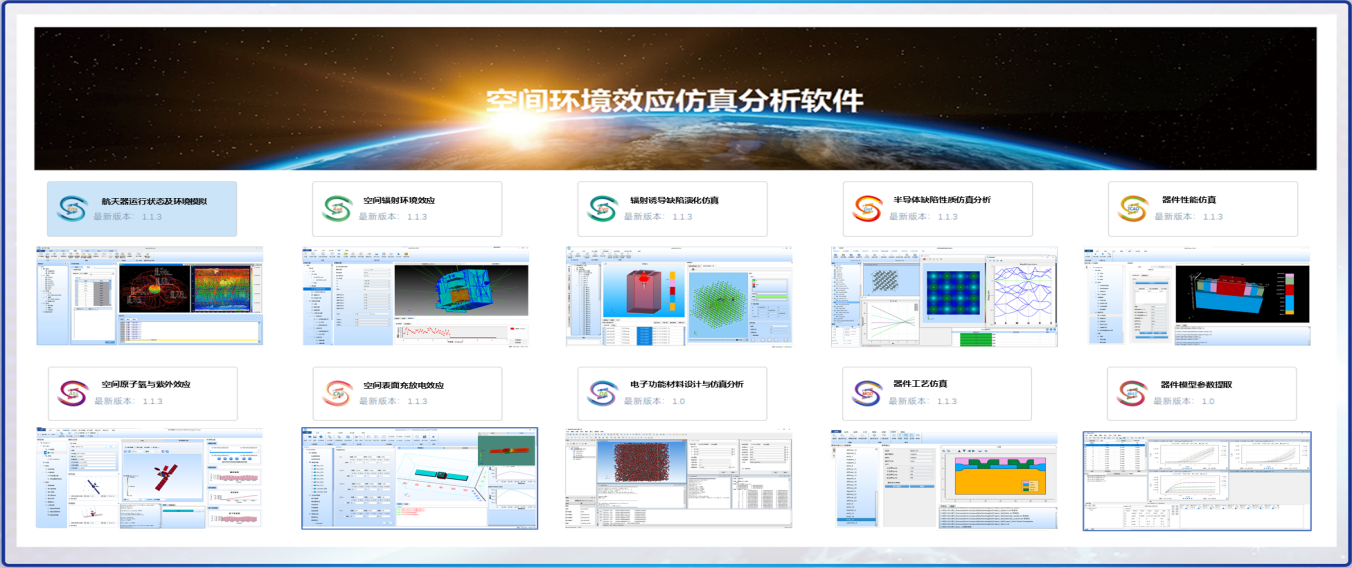This screenshot has height=568, width=1352.
Task: Open the 空间表面充放电效应 preview screenshot
Action: (x=419, y=478)
